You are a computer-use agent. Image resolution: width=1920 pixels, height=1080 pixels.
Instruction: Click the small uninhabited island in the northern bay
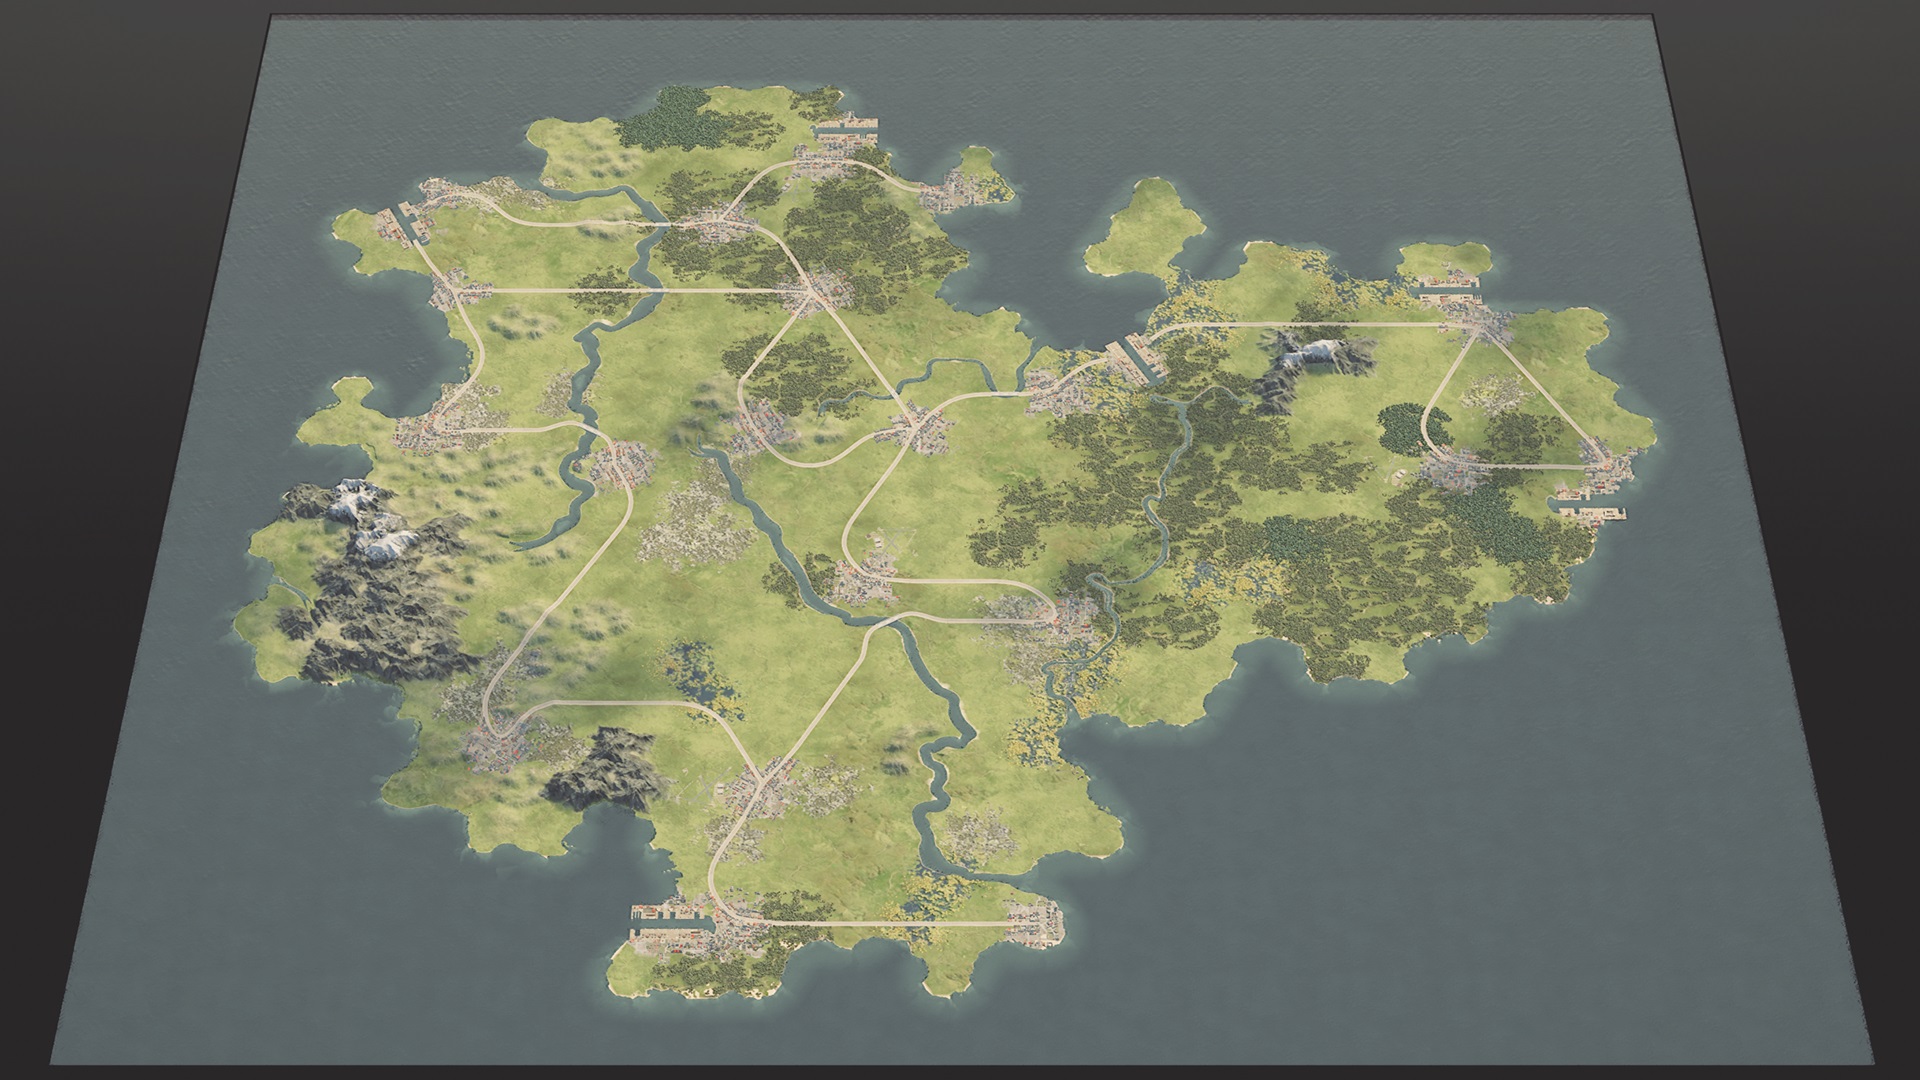click(x=1146, y=229)
